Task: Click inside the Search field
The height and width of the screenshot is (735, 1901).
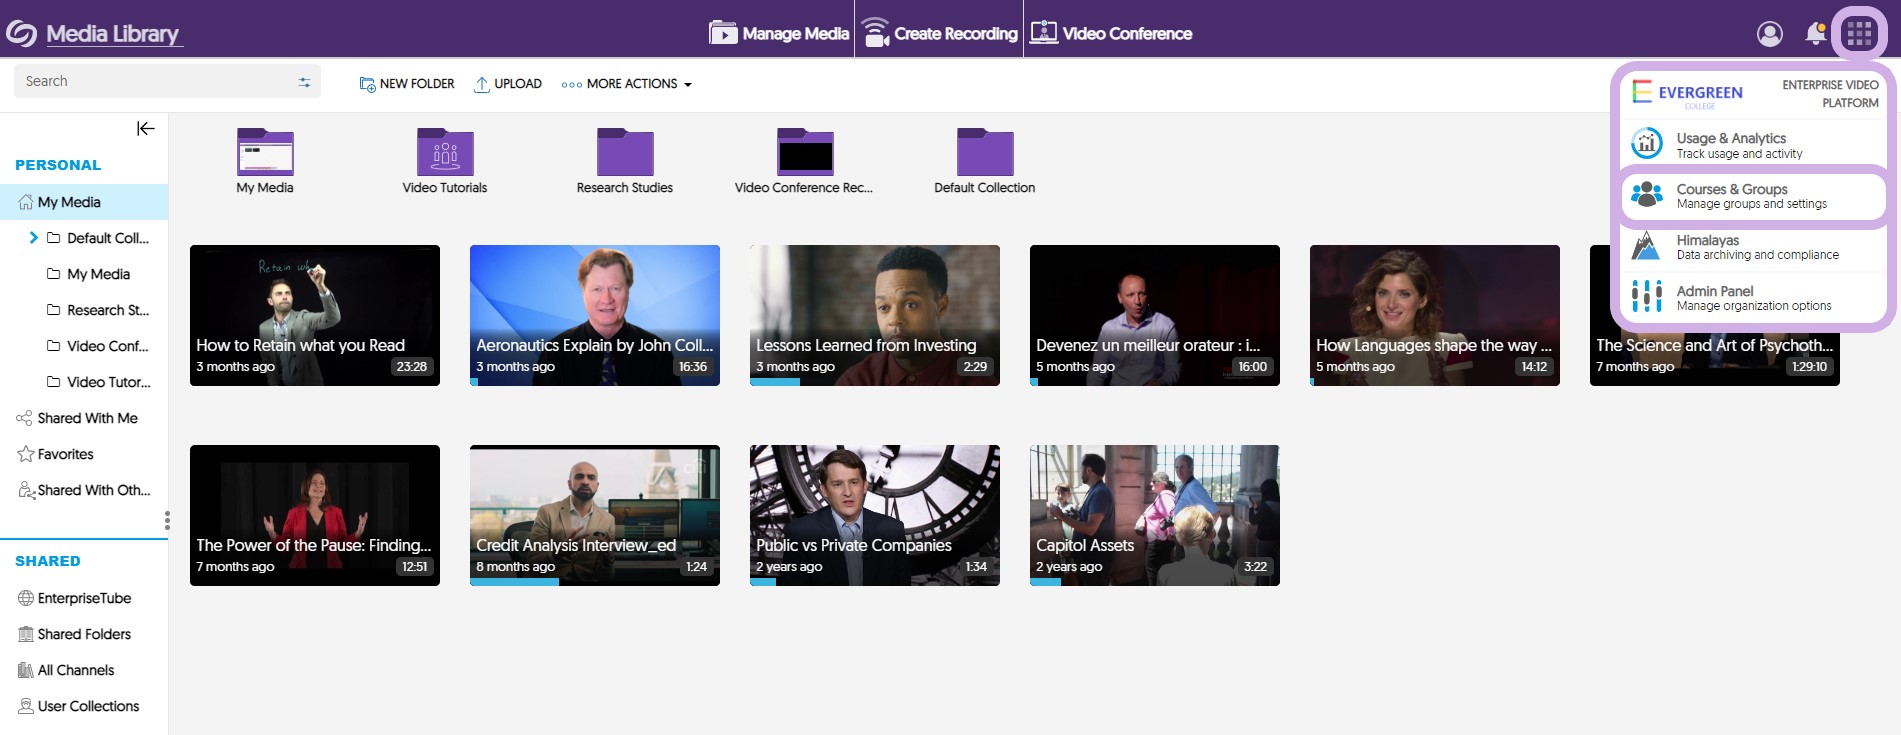Action: [150, 82]
